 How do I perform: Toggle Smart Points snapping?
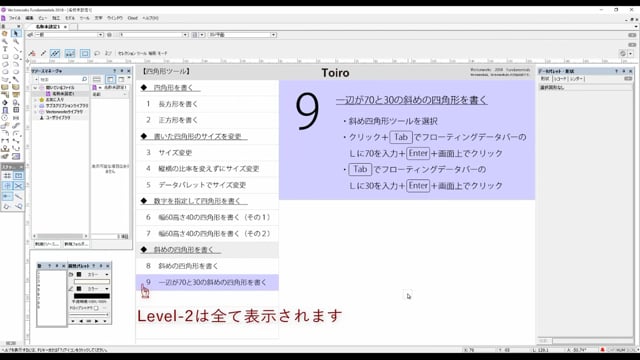(7, 196)
